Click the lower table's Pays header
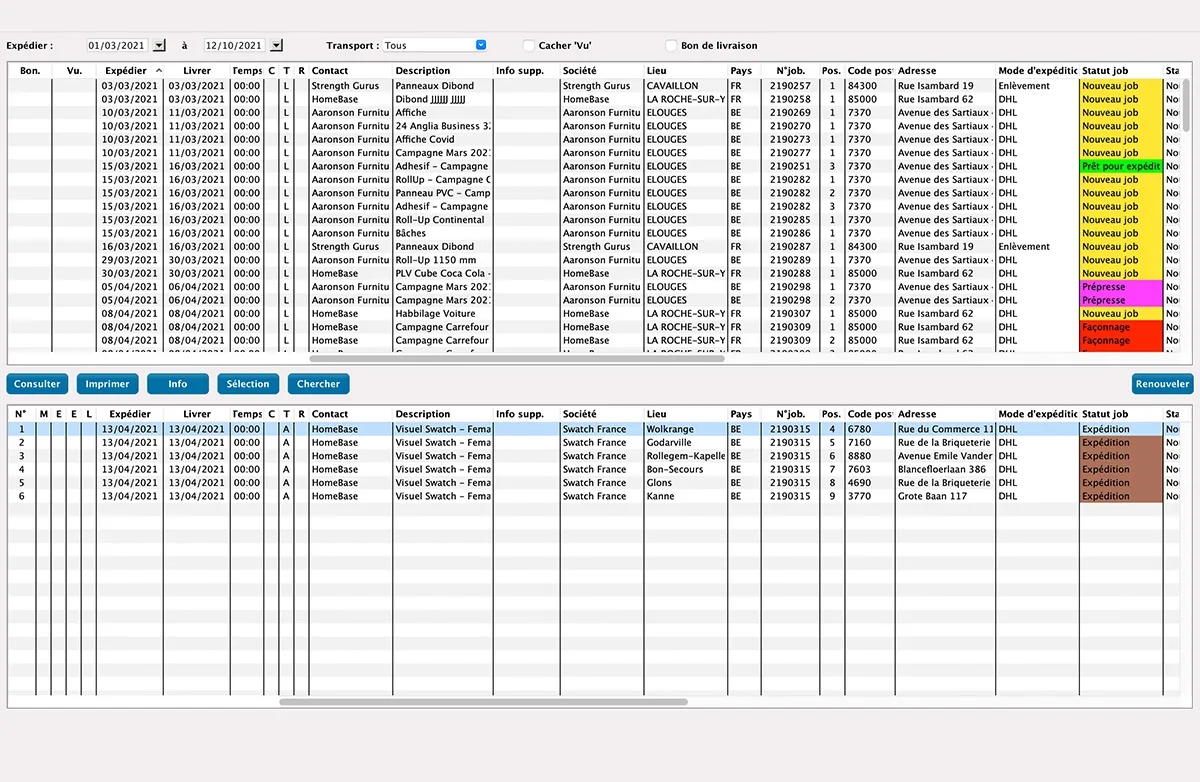The height and width of the screenshot is (782, 1200). 744,414
